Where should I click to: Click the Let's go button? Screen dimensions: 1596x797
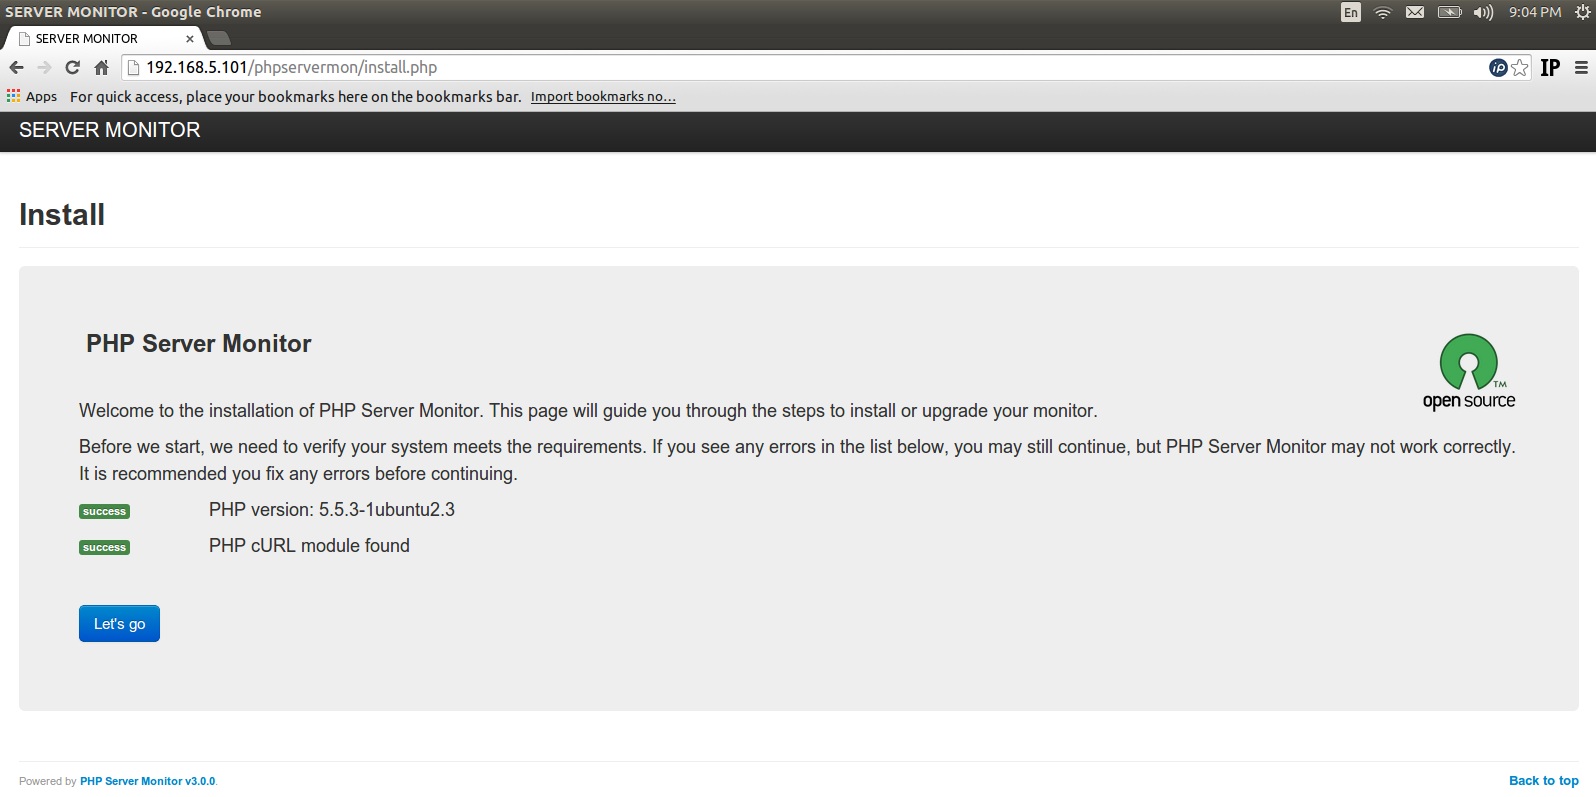tap(119, 624)
